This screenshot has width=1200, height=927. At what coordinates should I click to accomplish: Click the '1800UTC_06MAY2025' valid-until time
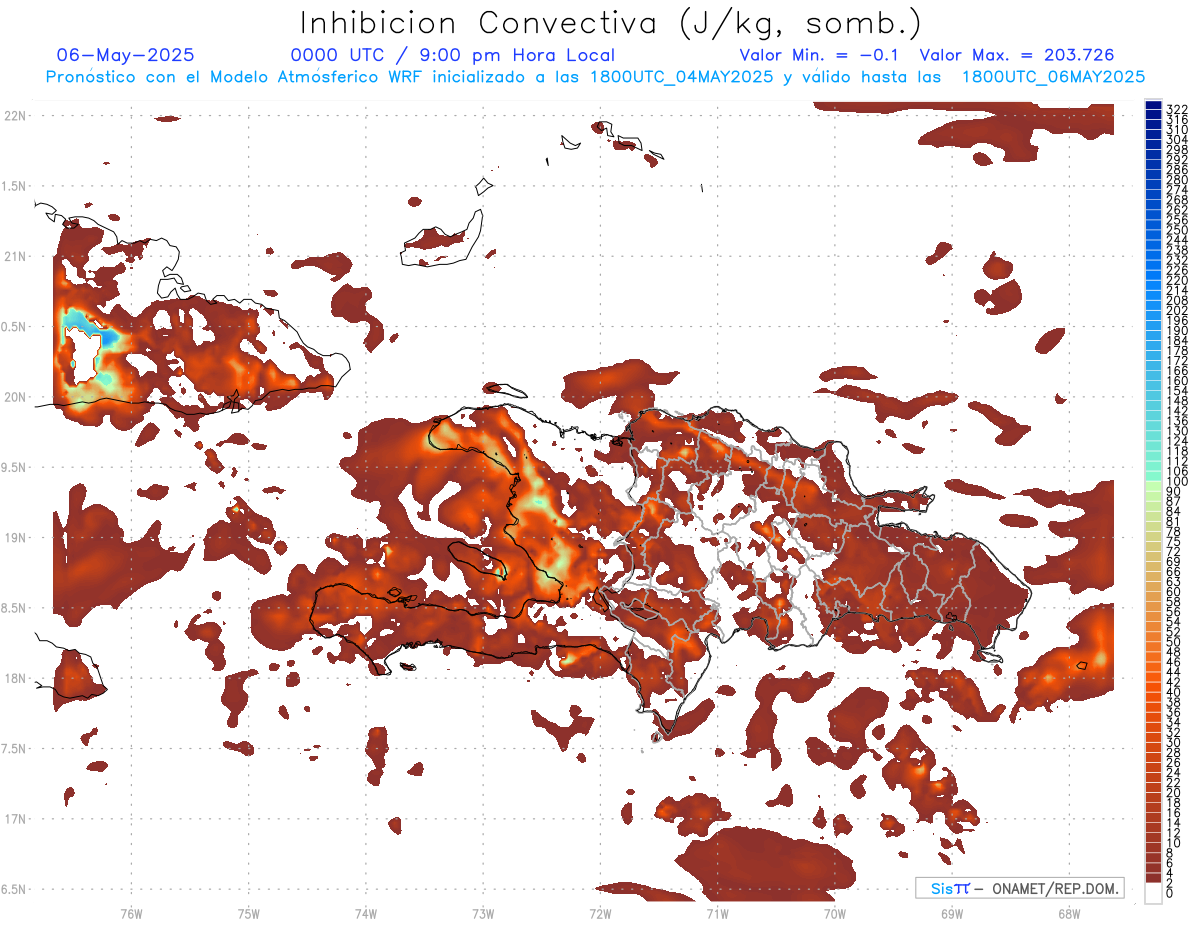pos(1053,77)
